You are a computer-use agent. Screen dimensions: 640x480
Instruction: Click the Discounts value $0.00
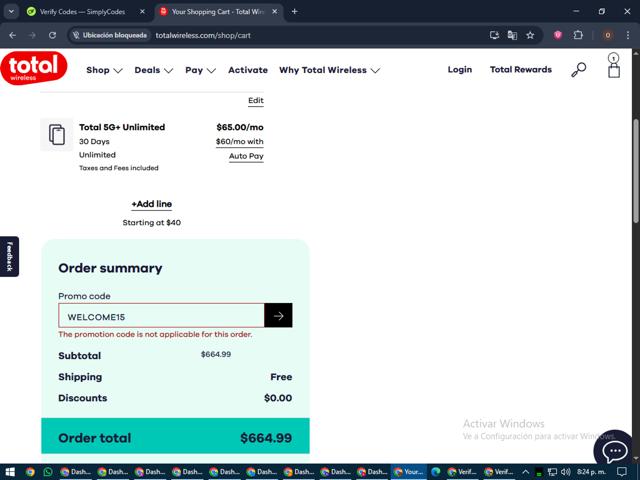278,398
